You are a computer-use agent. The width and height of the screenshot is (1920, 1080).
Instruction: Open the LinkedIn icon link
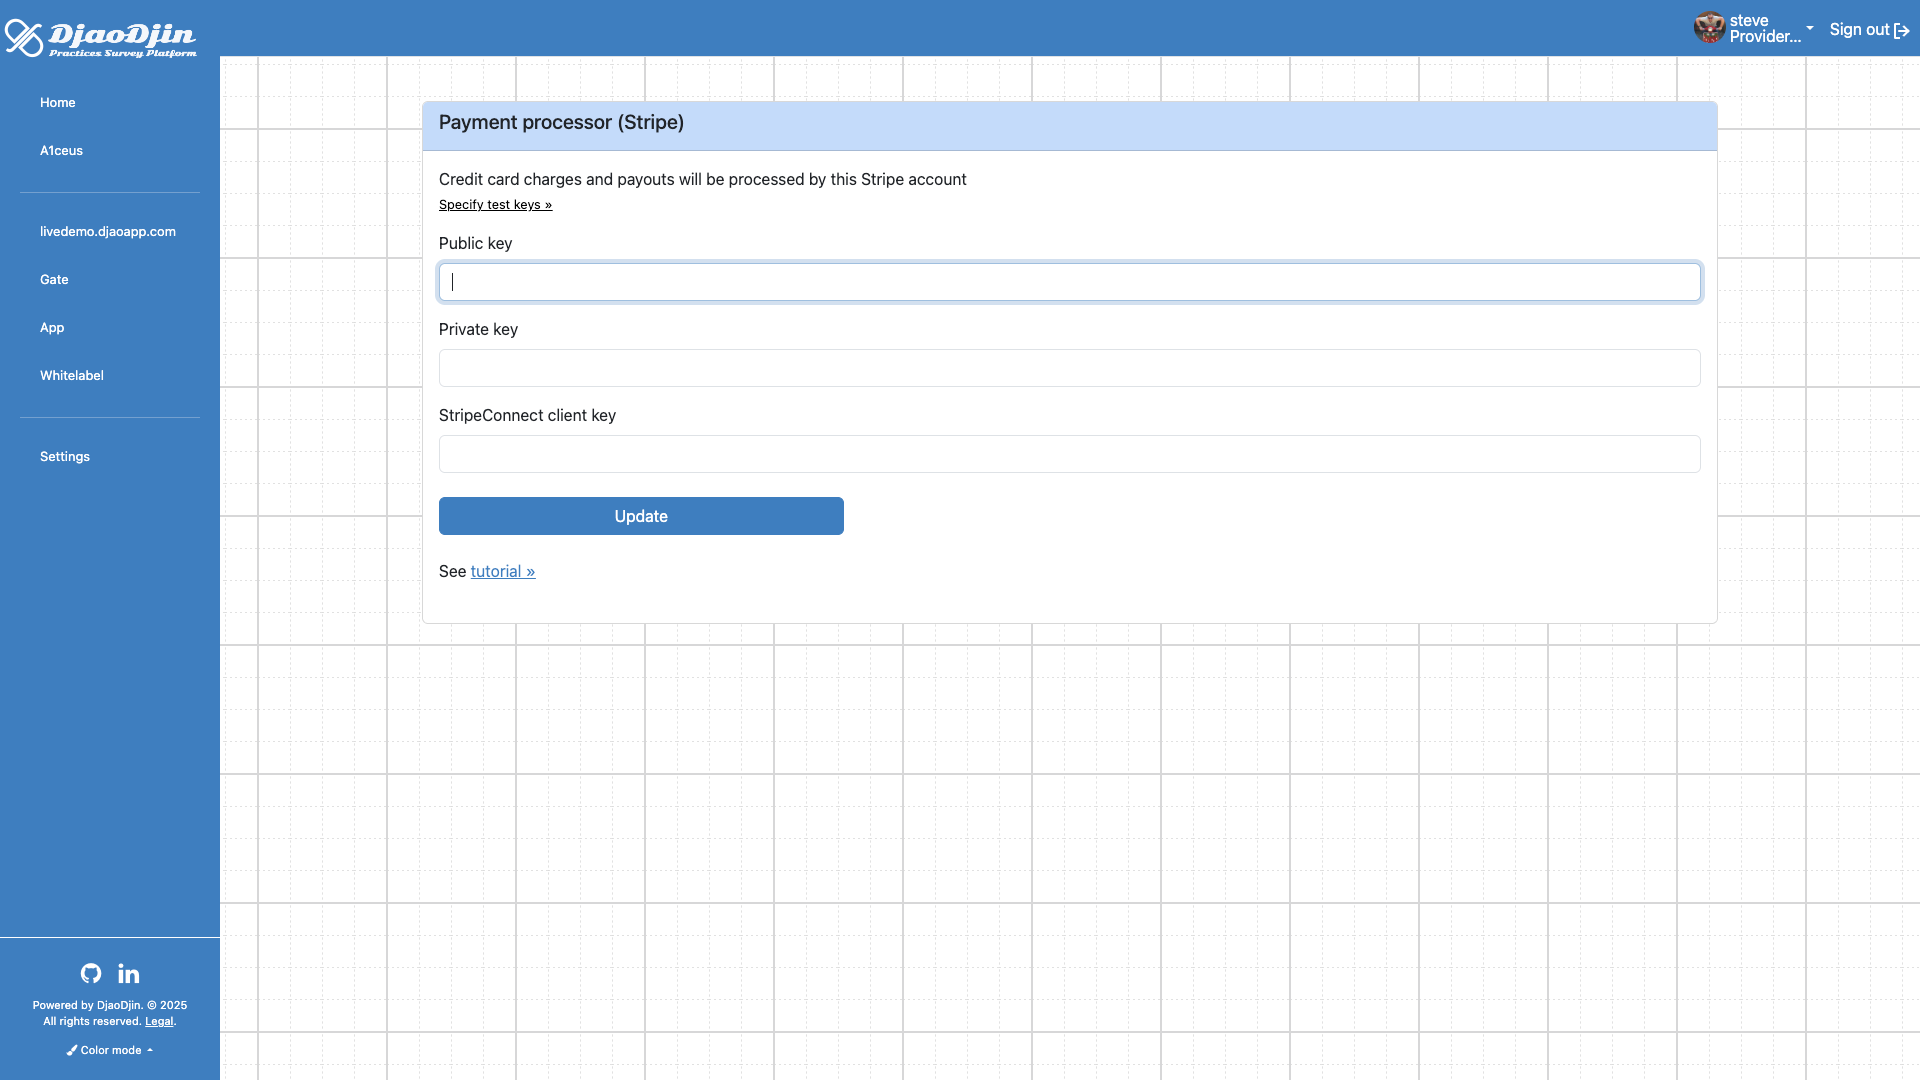pyautogui.click(x=129, y=973)
